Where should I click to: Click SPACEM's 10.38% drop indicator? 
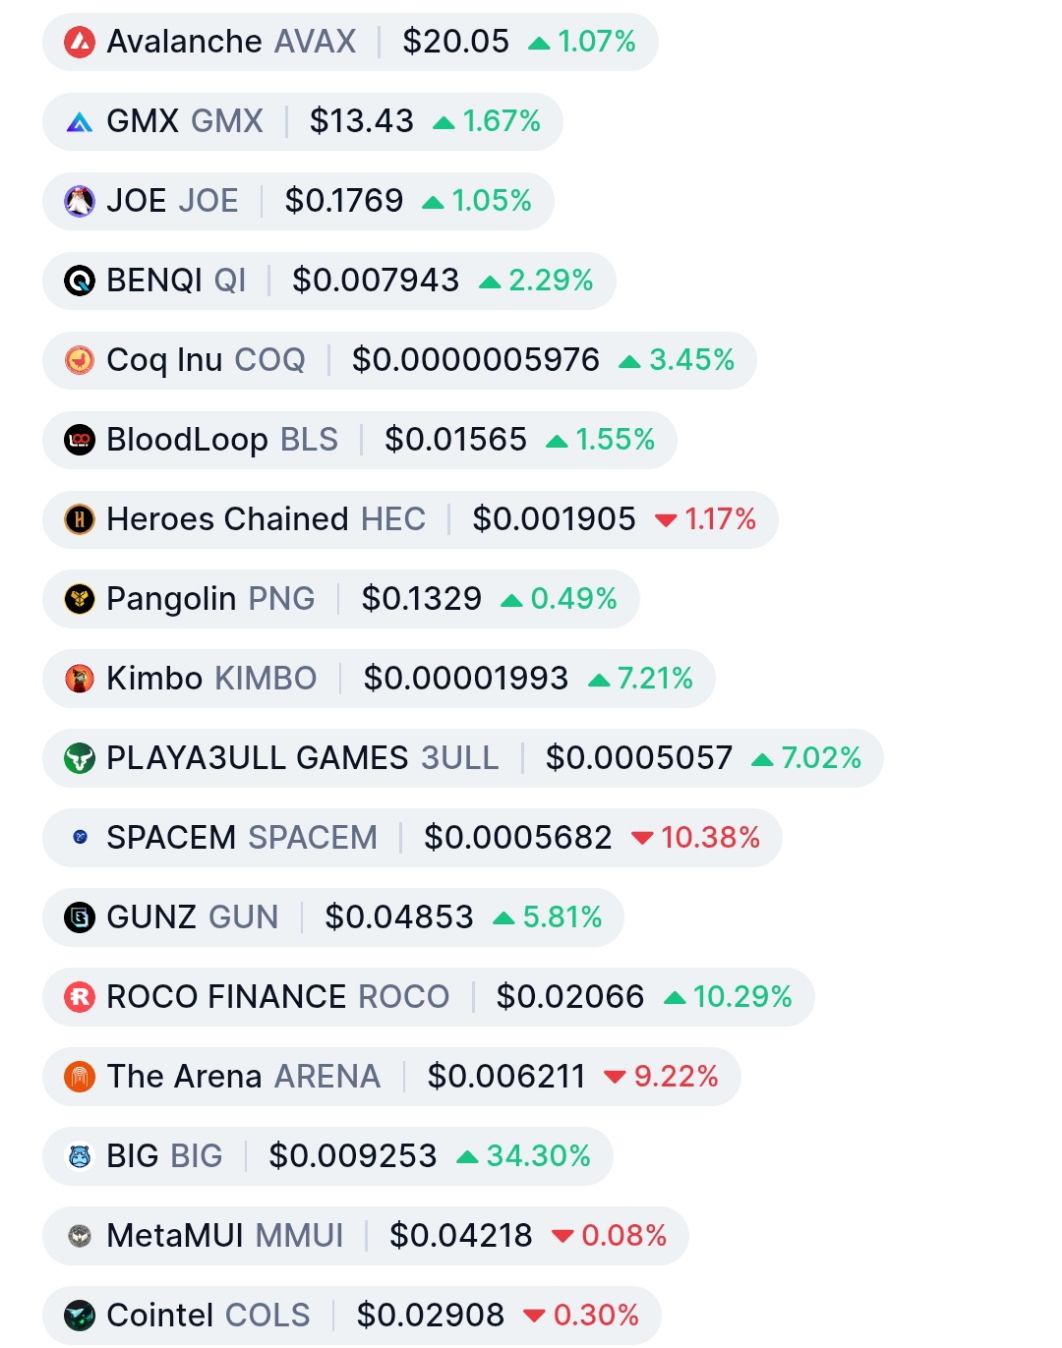[696, 838]
